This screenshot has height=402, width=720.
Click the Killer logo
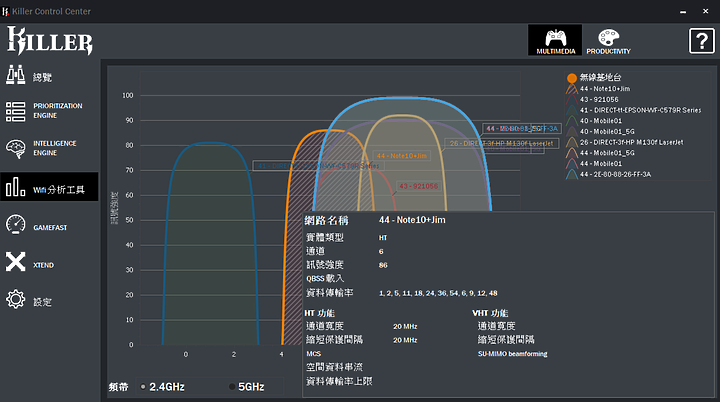click(50, 40)
